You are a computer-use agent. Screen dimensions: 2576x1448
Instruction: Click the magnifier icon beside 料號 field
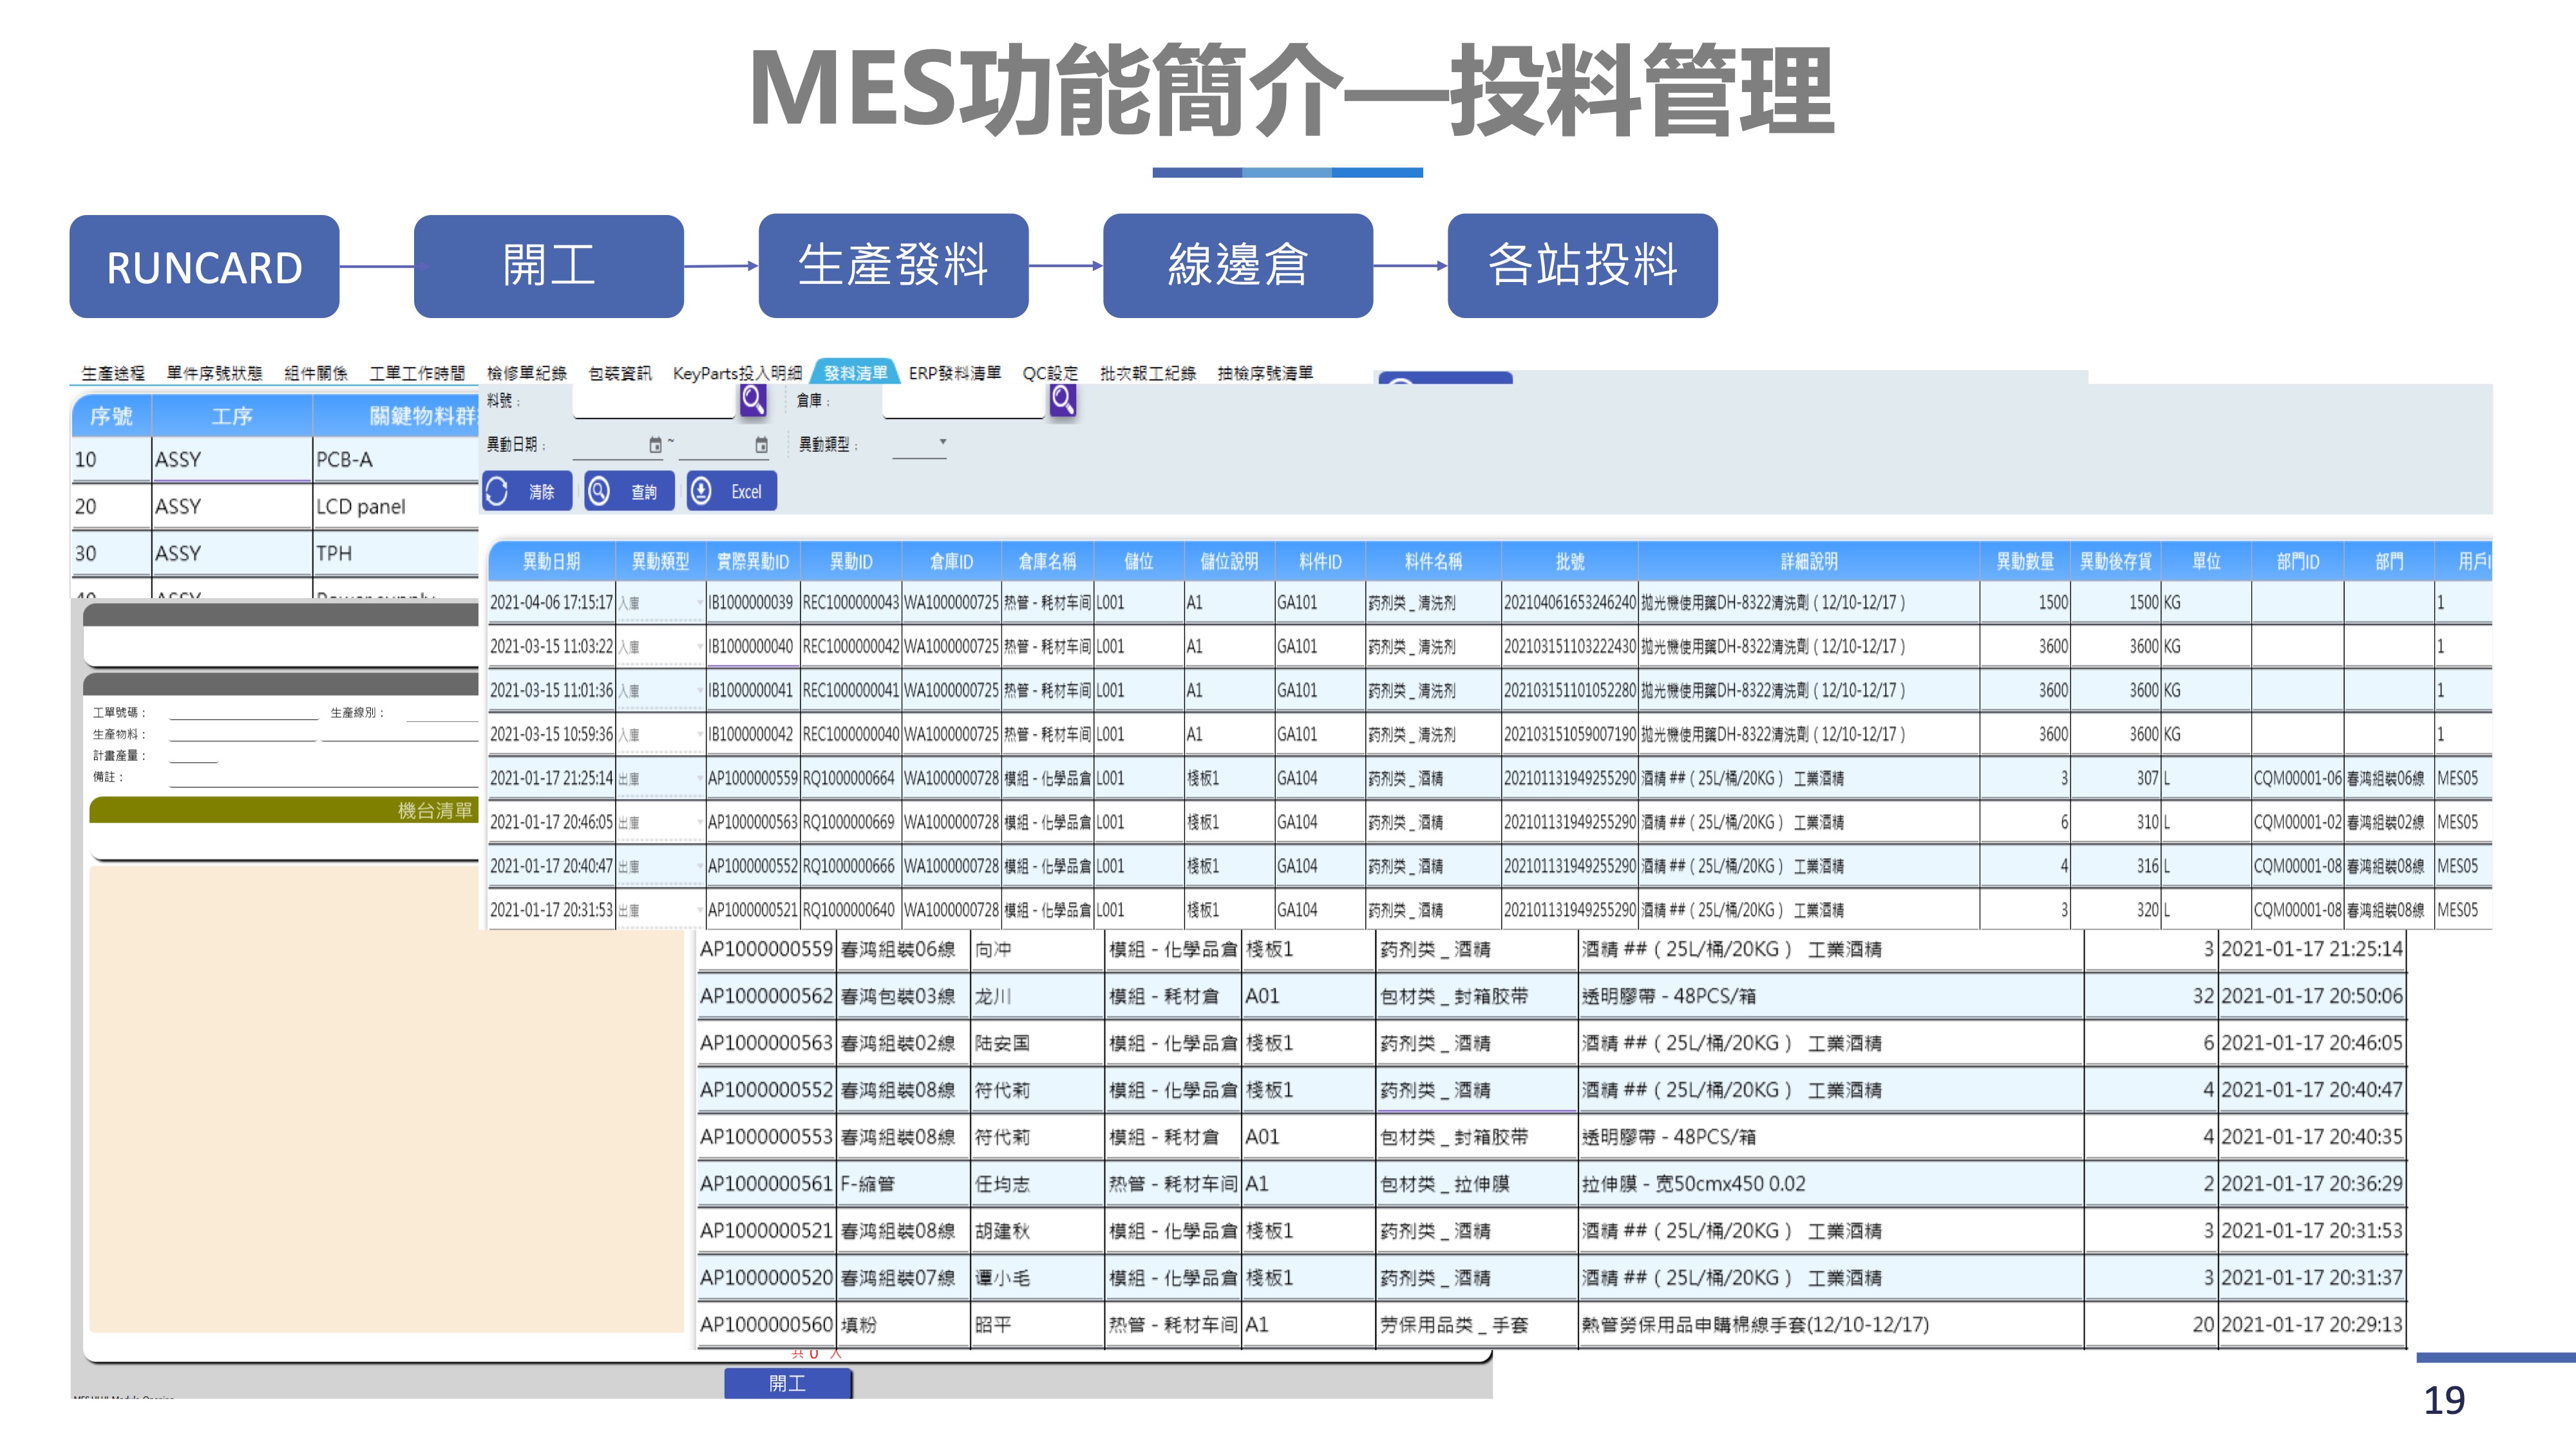point(753,400)
